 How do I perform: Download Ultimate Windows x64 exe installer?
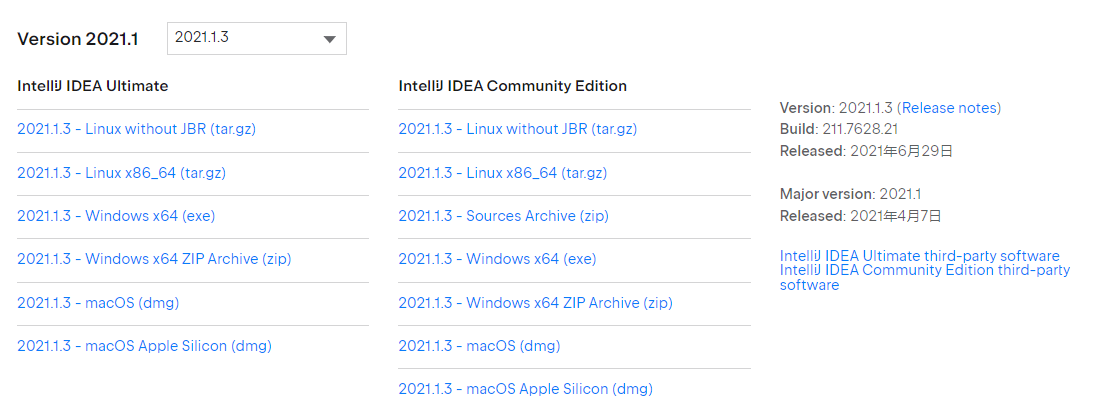click(116, 216)
